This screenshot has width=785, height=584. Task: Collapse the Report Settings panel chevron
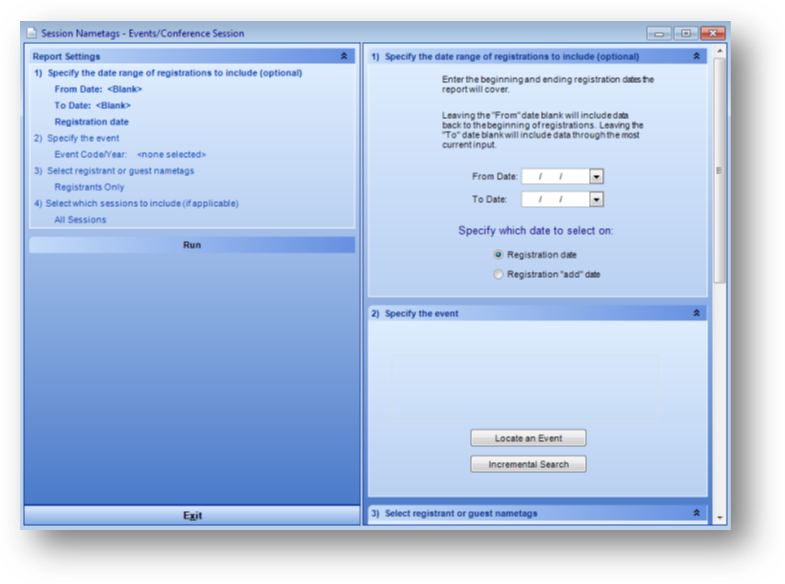click(345, 57)
